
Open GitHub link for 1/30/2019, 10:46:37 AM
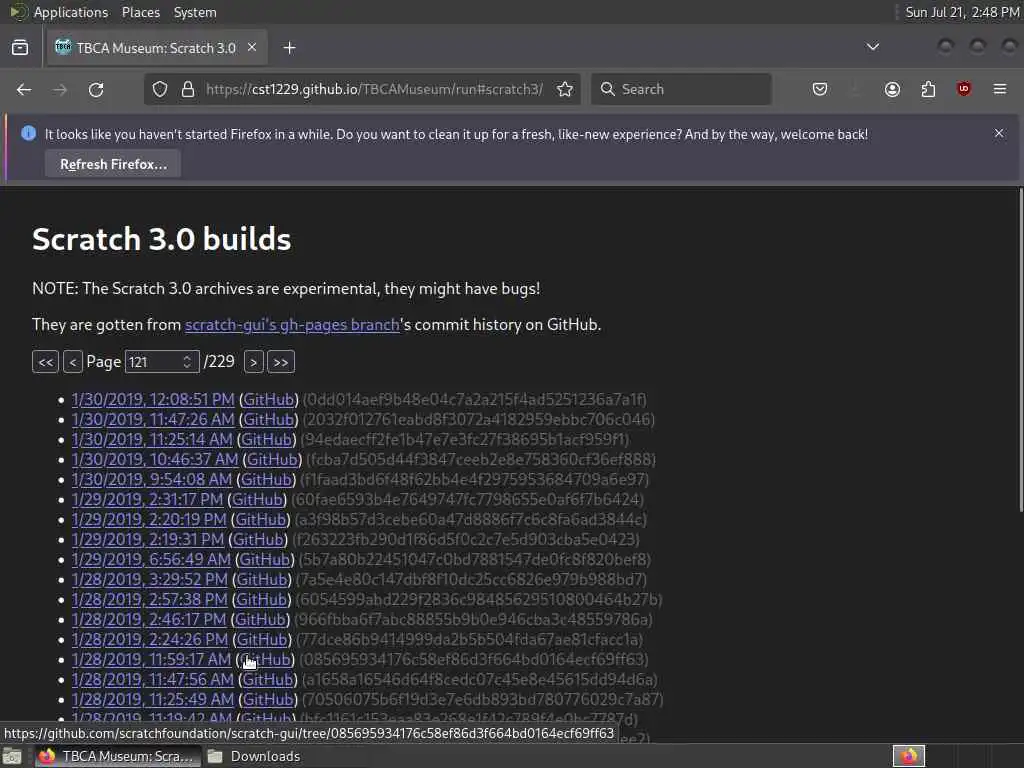click(x=272, y=459)
